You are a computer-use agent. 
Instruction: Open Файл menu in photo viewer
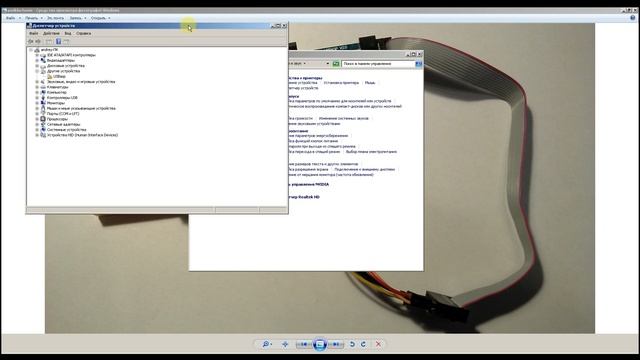12,18
